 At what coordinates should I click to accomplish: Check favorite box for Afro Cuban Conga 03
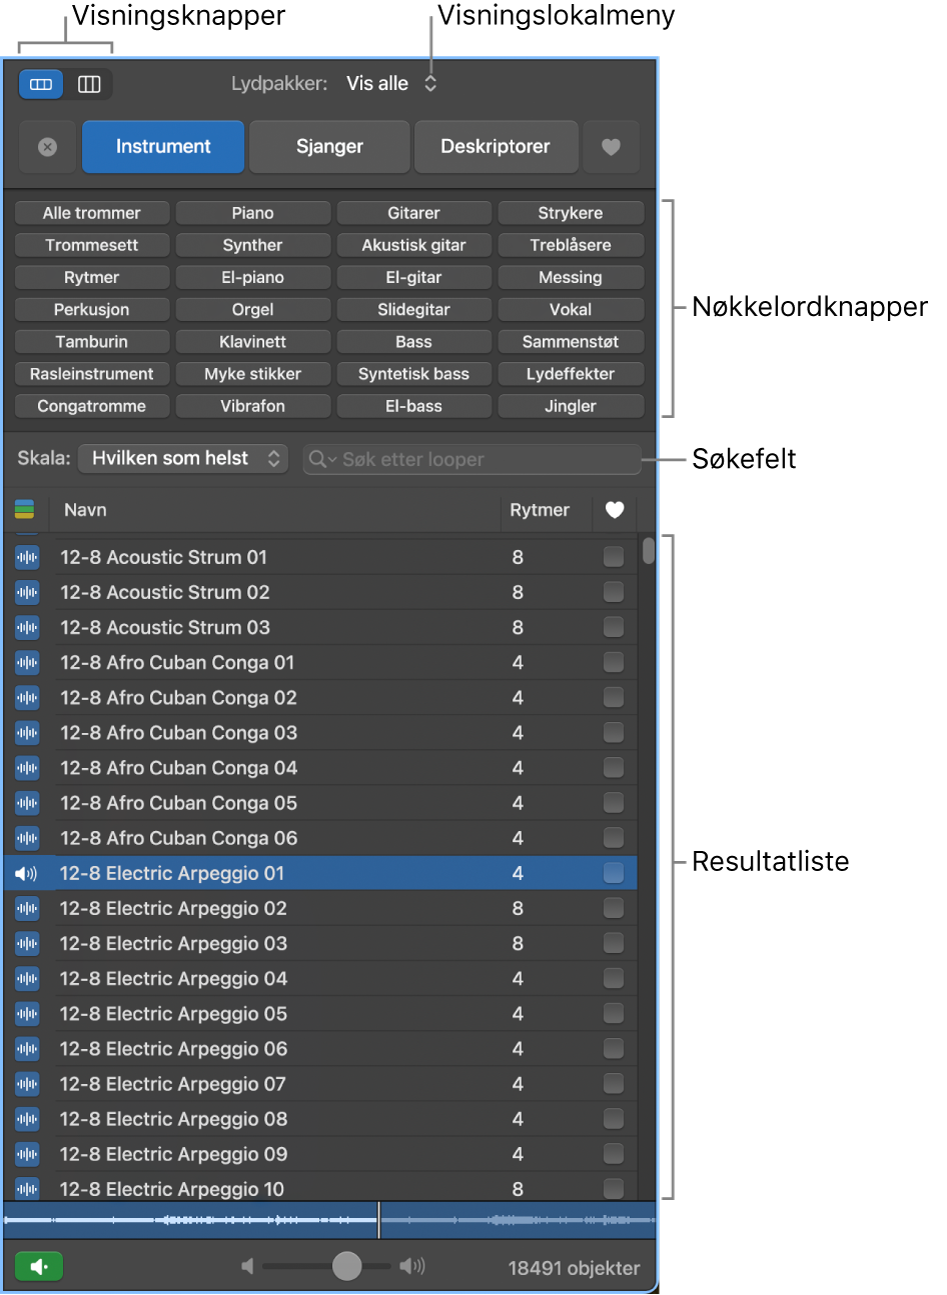pos(613,733)
